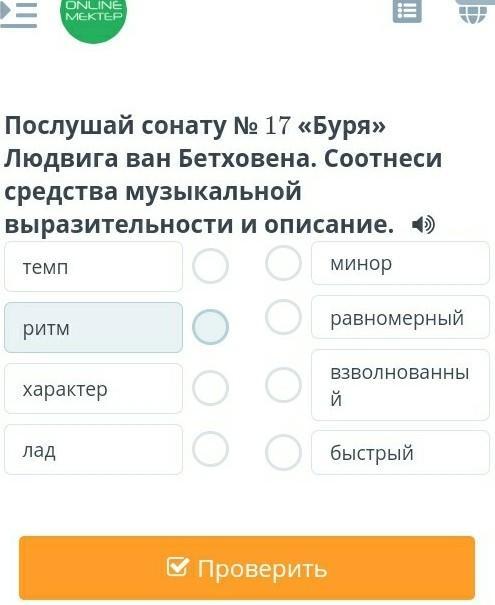Choose the характер item box
Viewport: 495px width, 605px height.
click(93, 389)
